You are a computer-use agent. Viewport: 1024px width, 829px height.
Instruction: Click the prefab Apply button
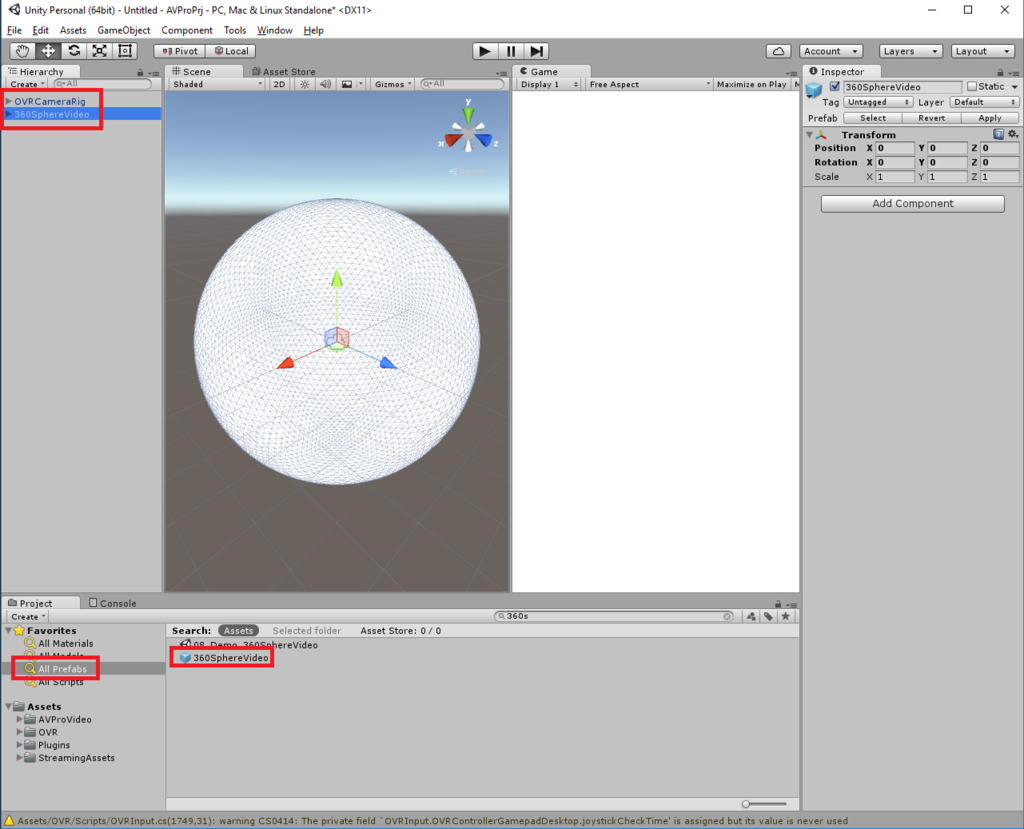point(989,118)
